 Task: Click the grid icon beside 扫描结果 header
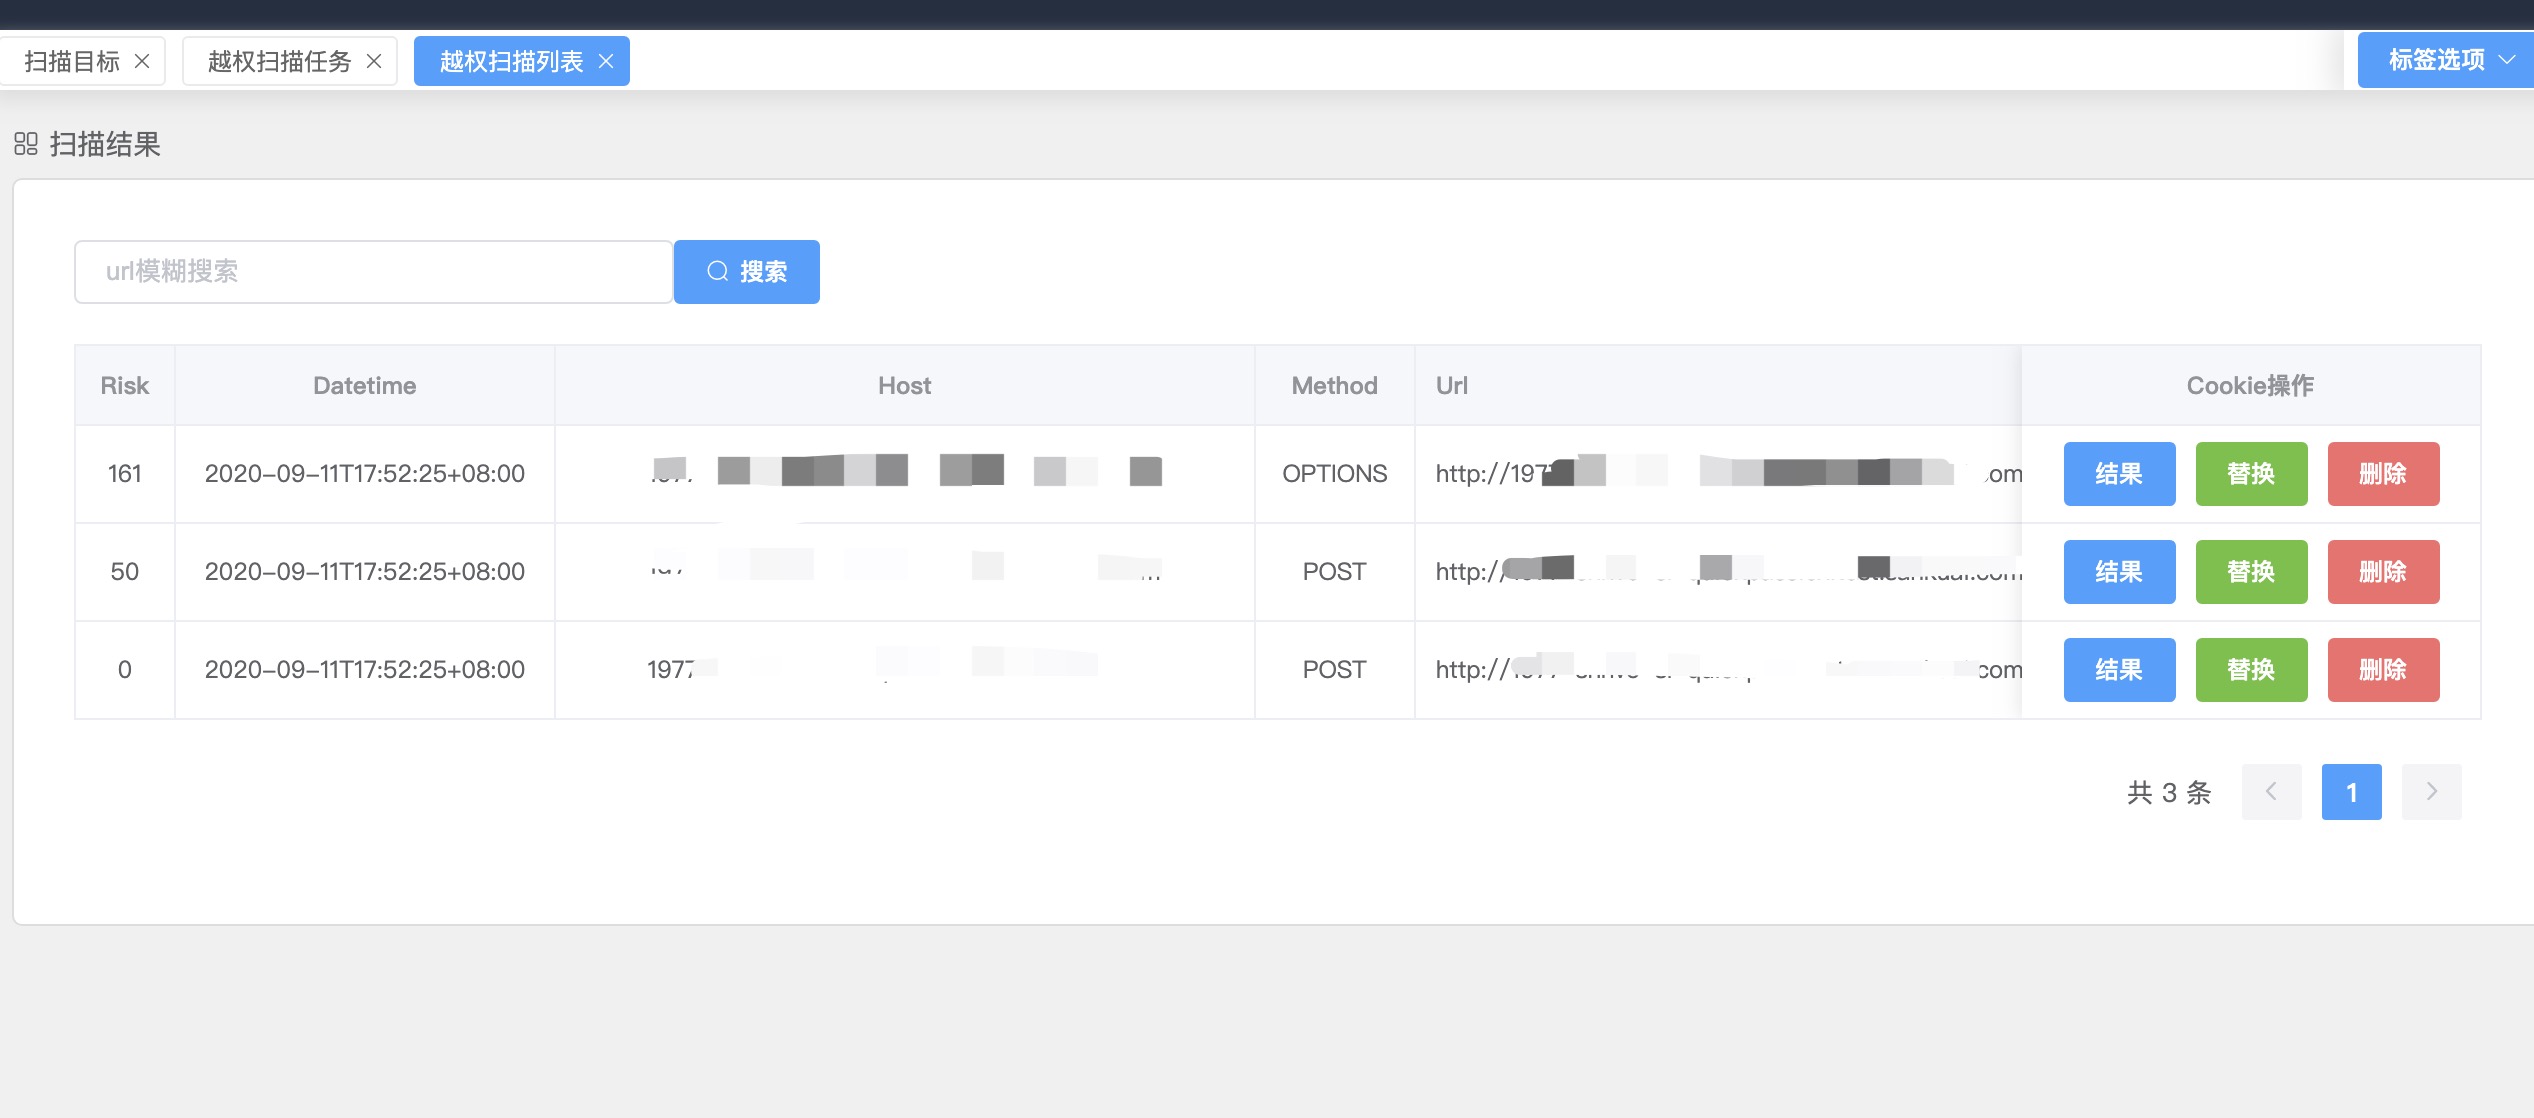coord(27,145)
